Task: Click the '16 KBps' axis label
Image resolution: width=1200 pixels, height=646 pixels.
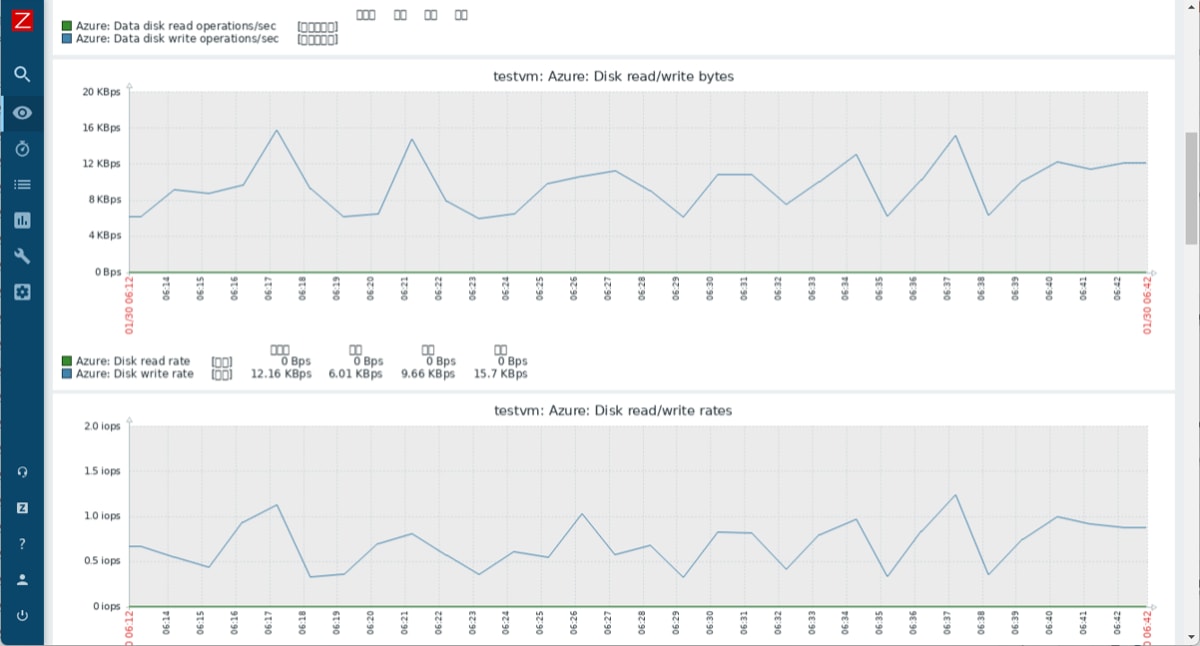Action: 101,128
